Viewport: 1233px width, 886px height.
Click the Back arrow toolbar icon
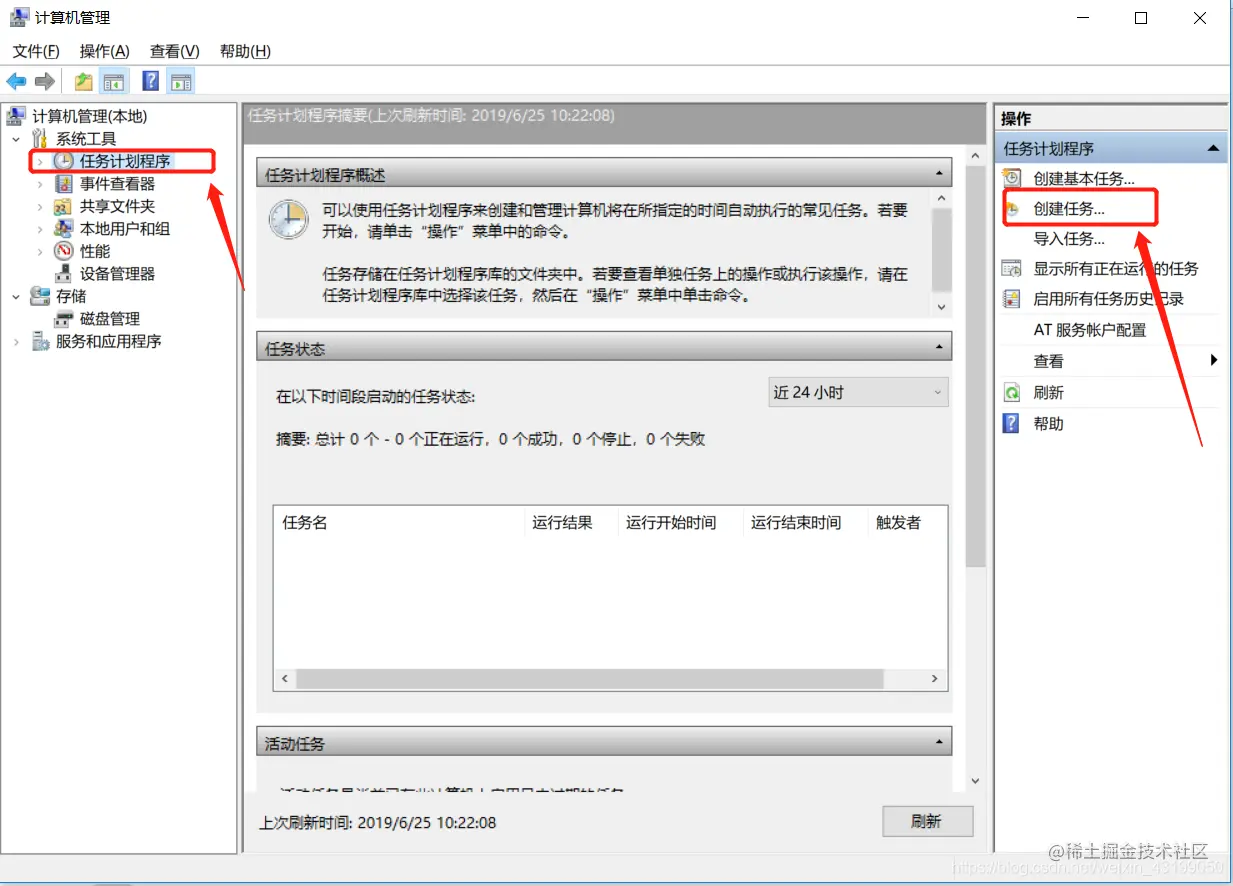click(16, 82)
